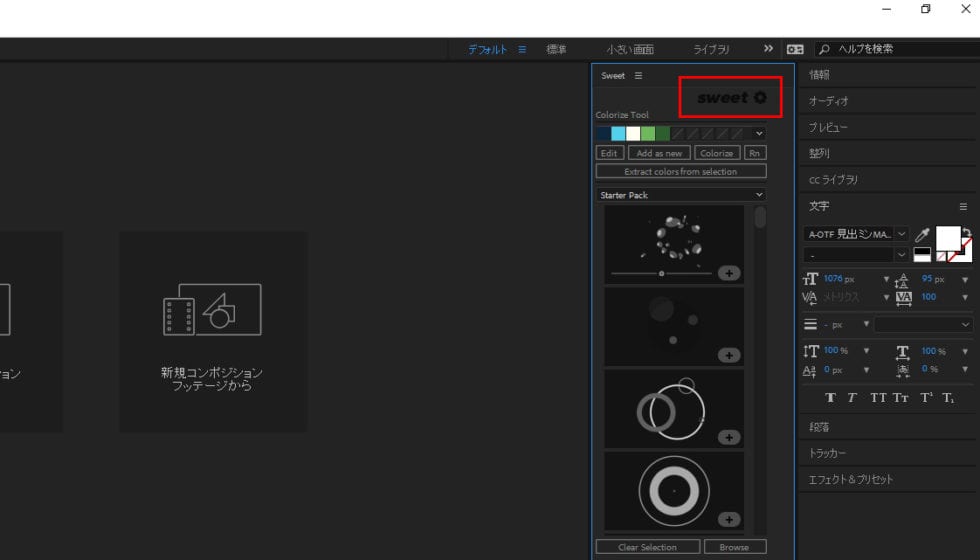This screenshot has width=980, height=560.
Task: Toggle subscript text style
Action: (x=948, y=398)
